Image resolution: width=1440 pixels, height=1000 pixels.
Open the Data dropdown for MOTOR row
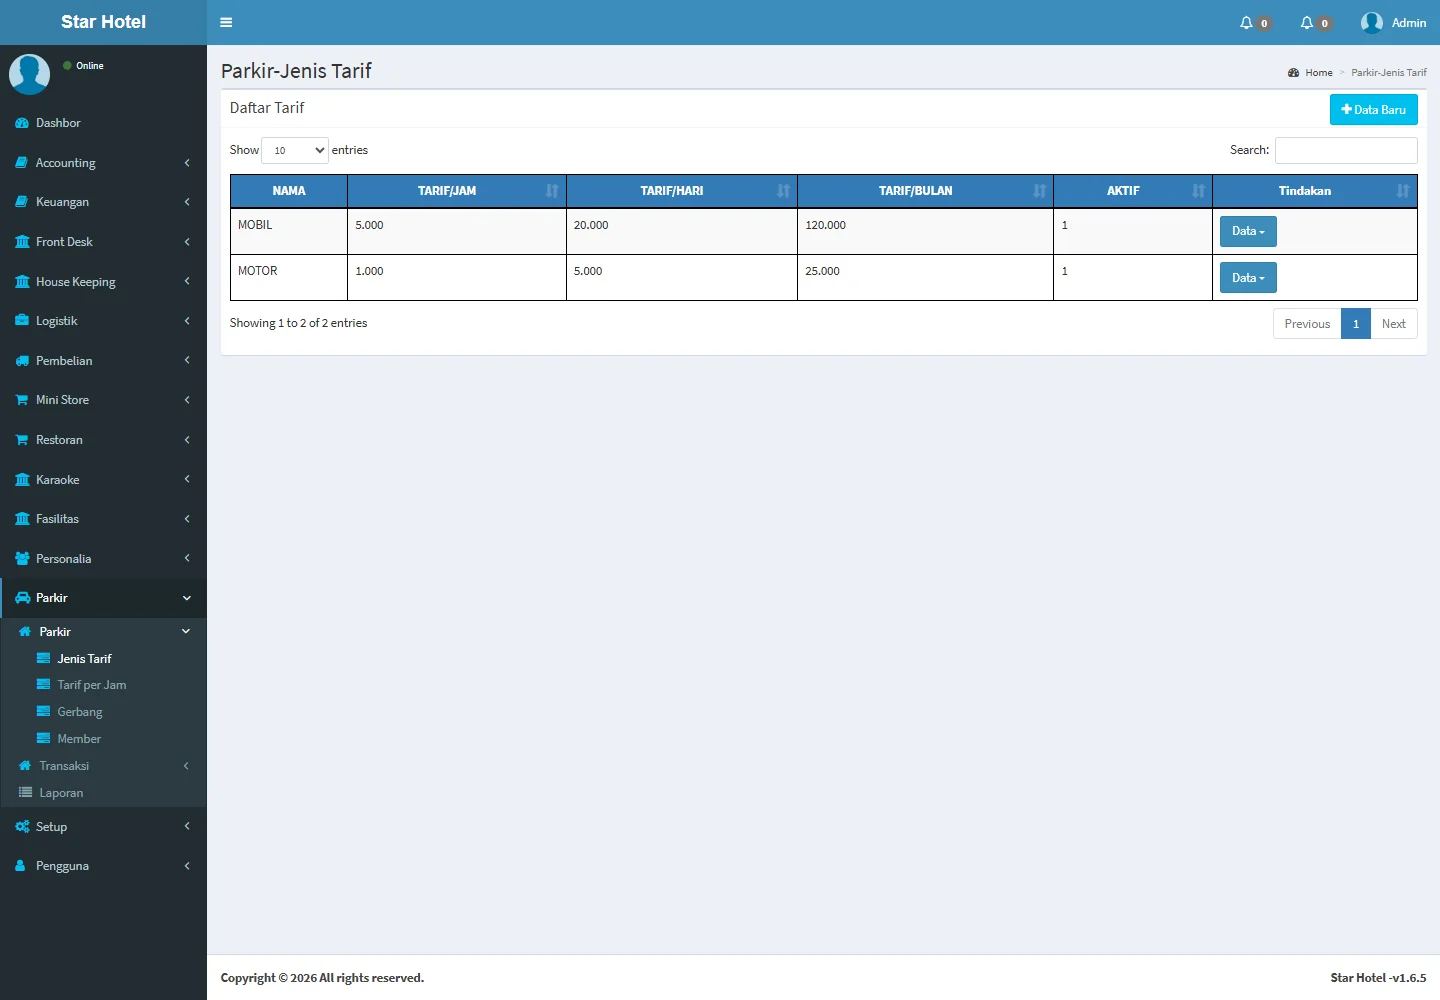(x=1247, y=278)
